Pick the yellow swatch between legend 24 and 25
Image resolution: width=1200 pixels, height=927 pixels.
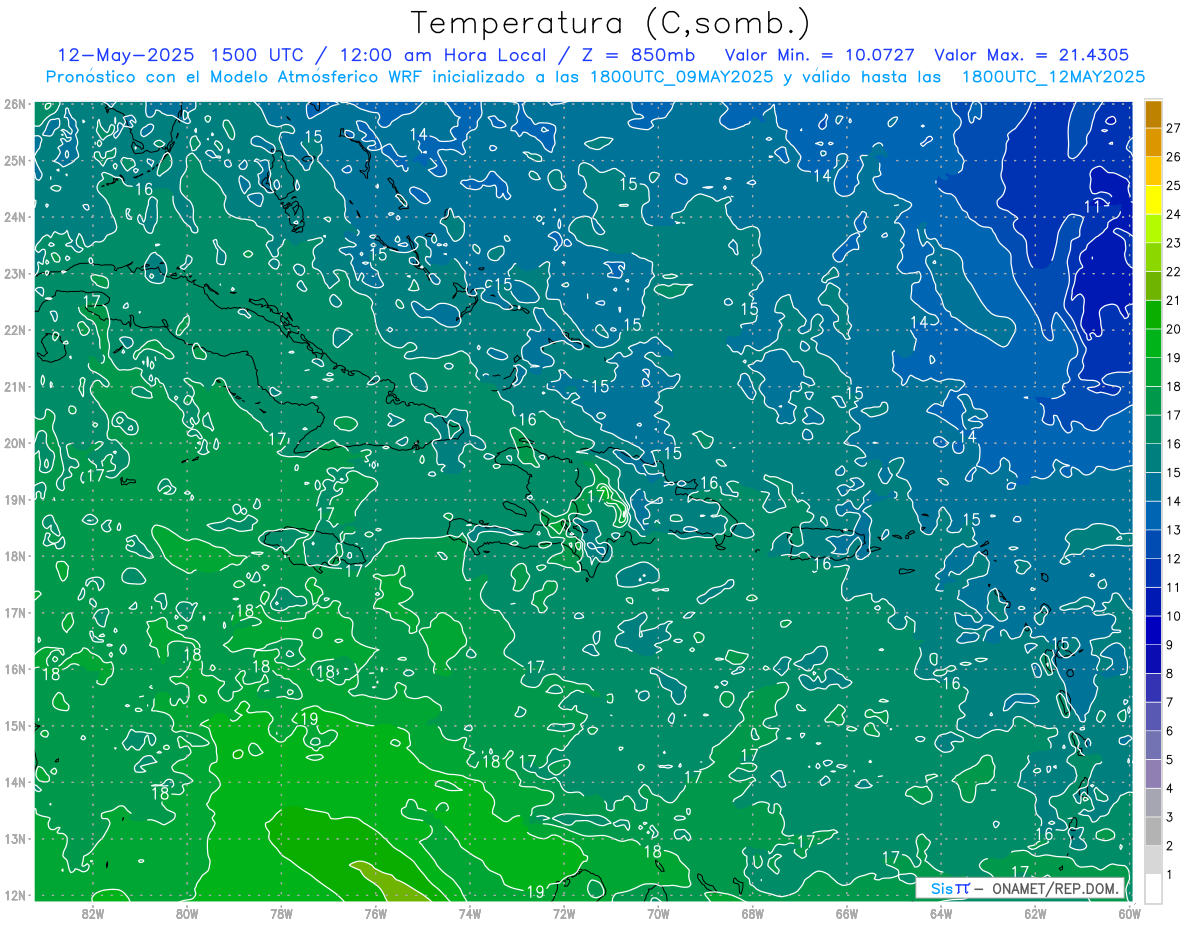coord(1153,200)
